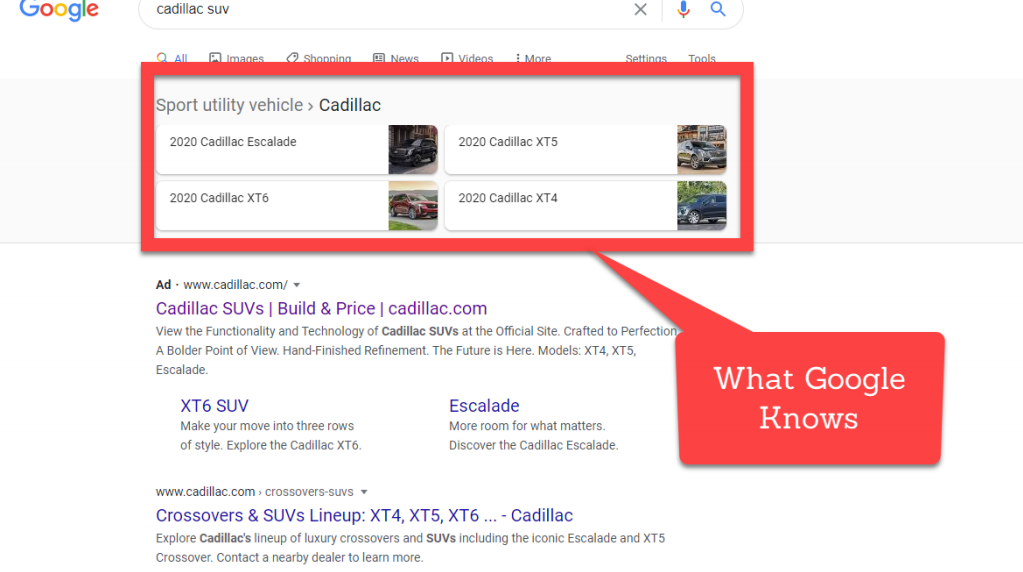Open Cadillac SUVs Build & Price link
The image size is (1023, 572).
[x=321, y=308]
